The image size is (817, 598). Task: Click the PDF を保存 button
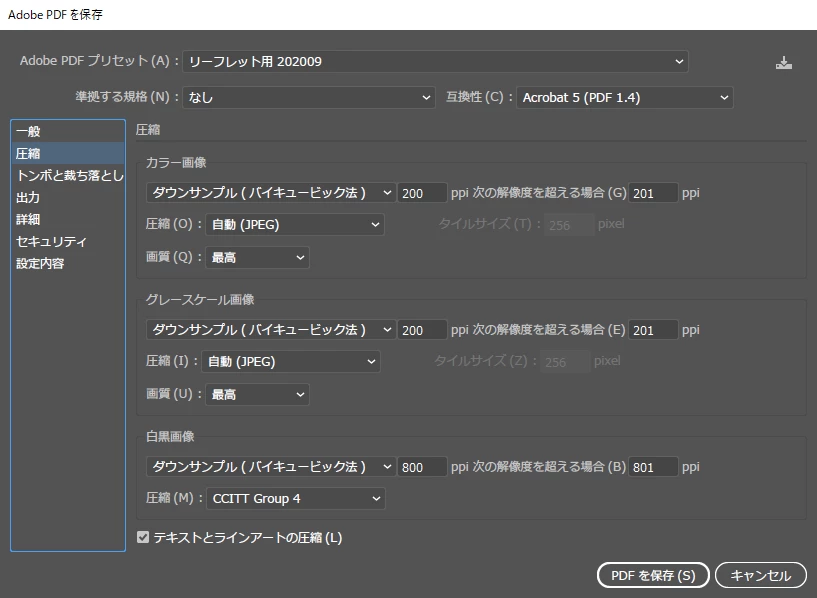[x=653, y=575]
